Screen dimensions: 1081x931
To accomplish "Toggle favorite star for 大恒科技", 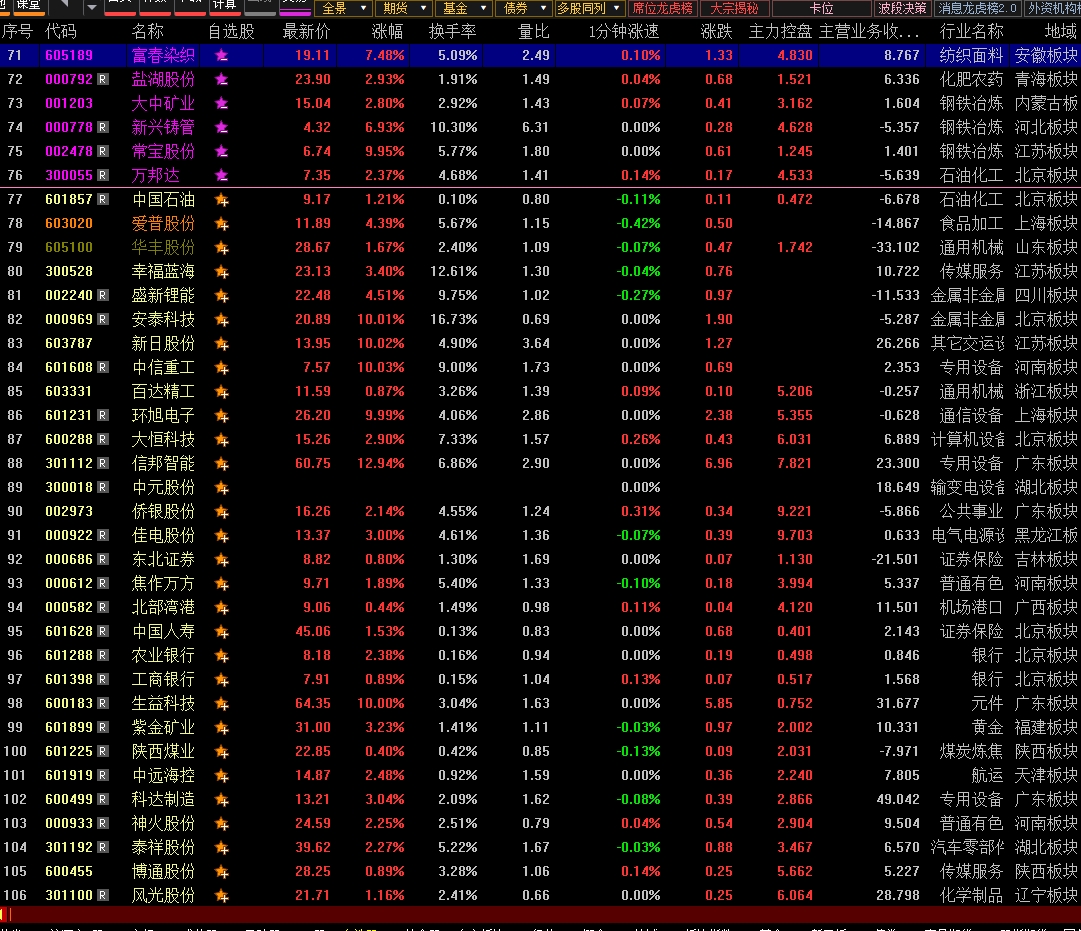I will pyautogui.click(x=221, y=440).
